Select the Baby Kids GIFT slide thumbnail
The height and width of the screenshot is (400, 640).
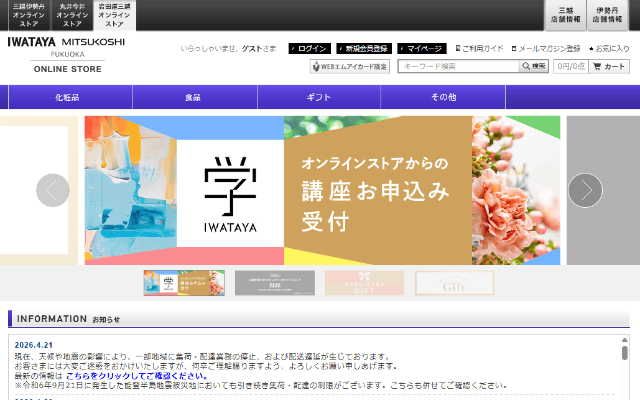pos(364,283)
